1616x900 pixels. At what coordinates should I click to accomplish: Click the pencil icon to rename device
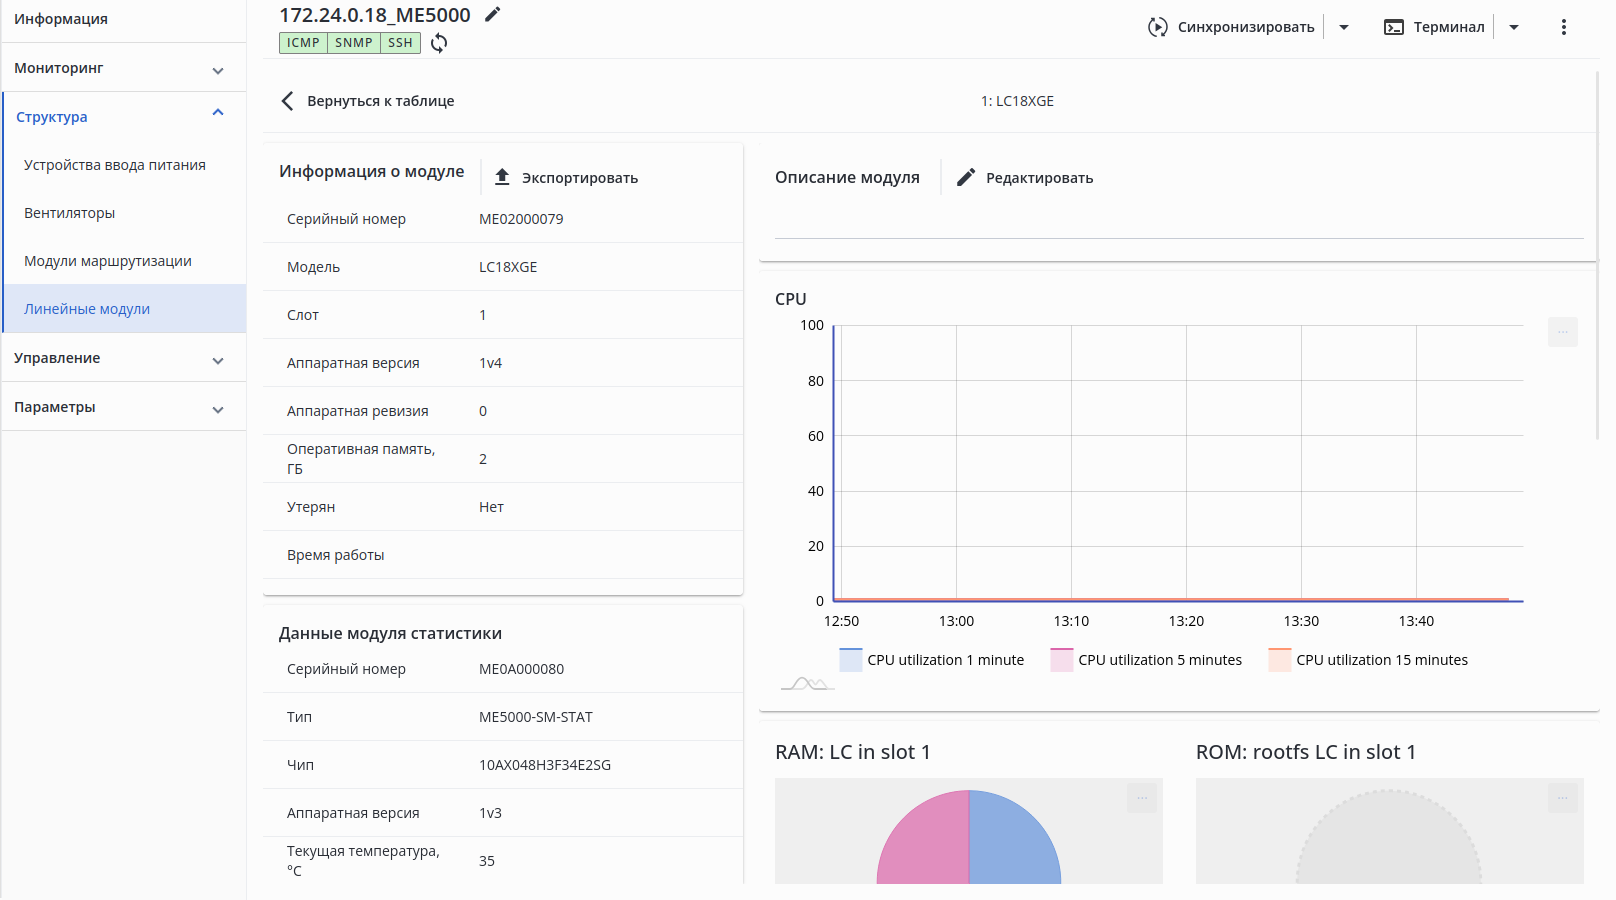click(492, 15)
